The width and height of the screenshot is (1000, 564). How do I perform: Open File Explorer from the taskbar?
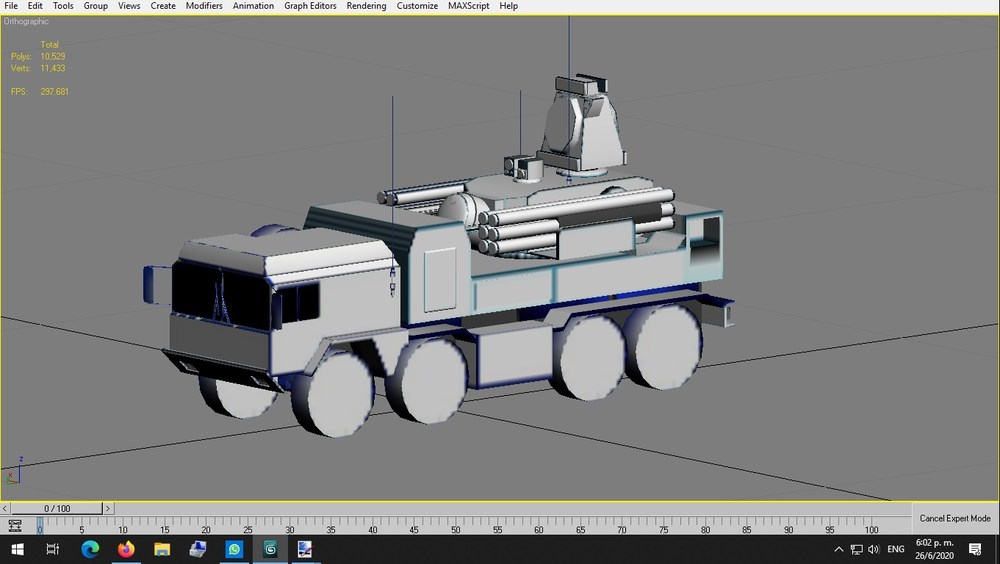pyautogui.click(x=162, y=549)
